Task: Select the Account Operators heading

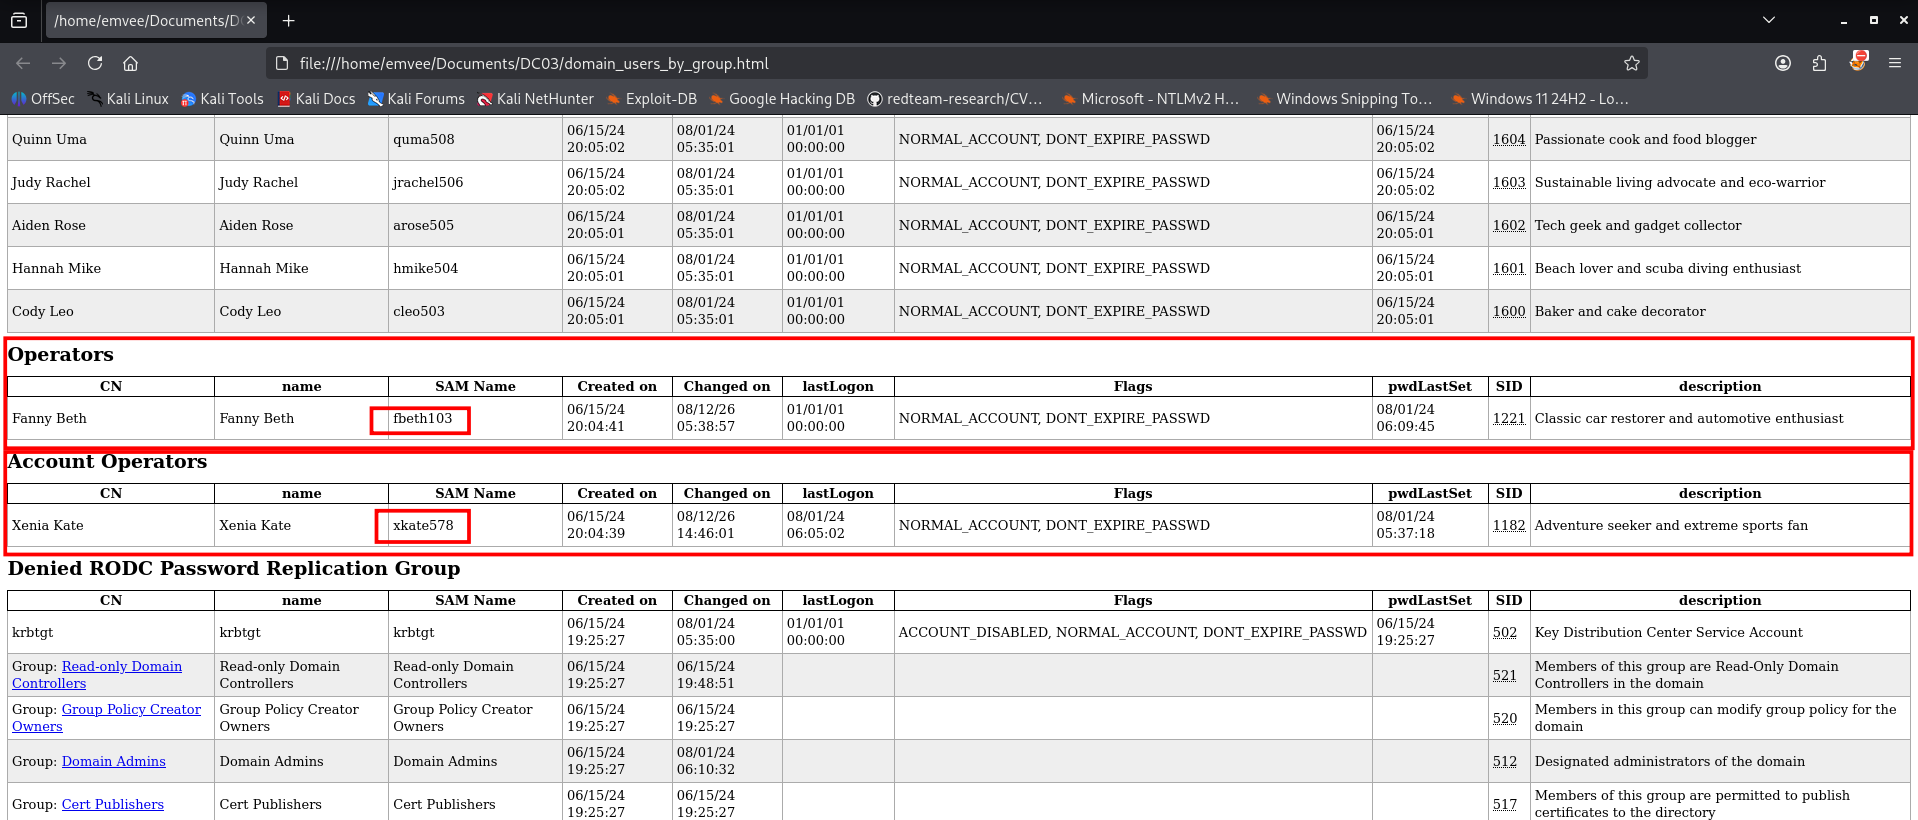Action: (108, 461)
